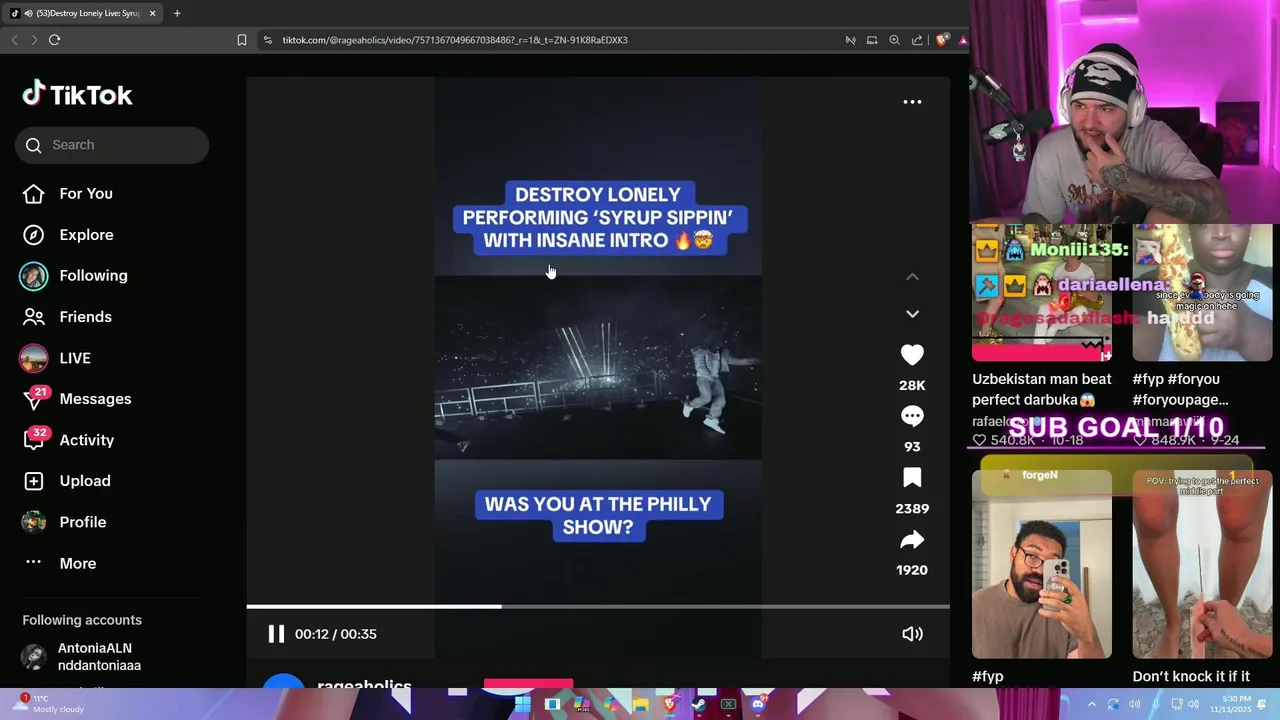Open the AntoniaALN following account
Image resolution: width=1280 pixels, height=720 pixels.
(82, 657)
